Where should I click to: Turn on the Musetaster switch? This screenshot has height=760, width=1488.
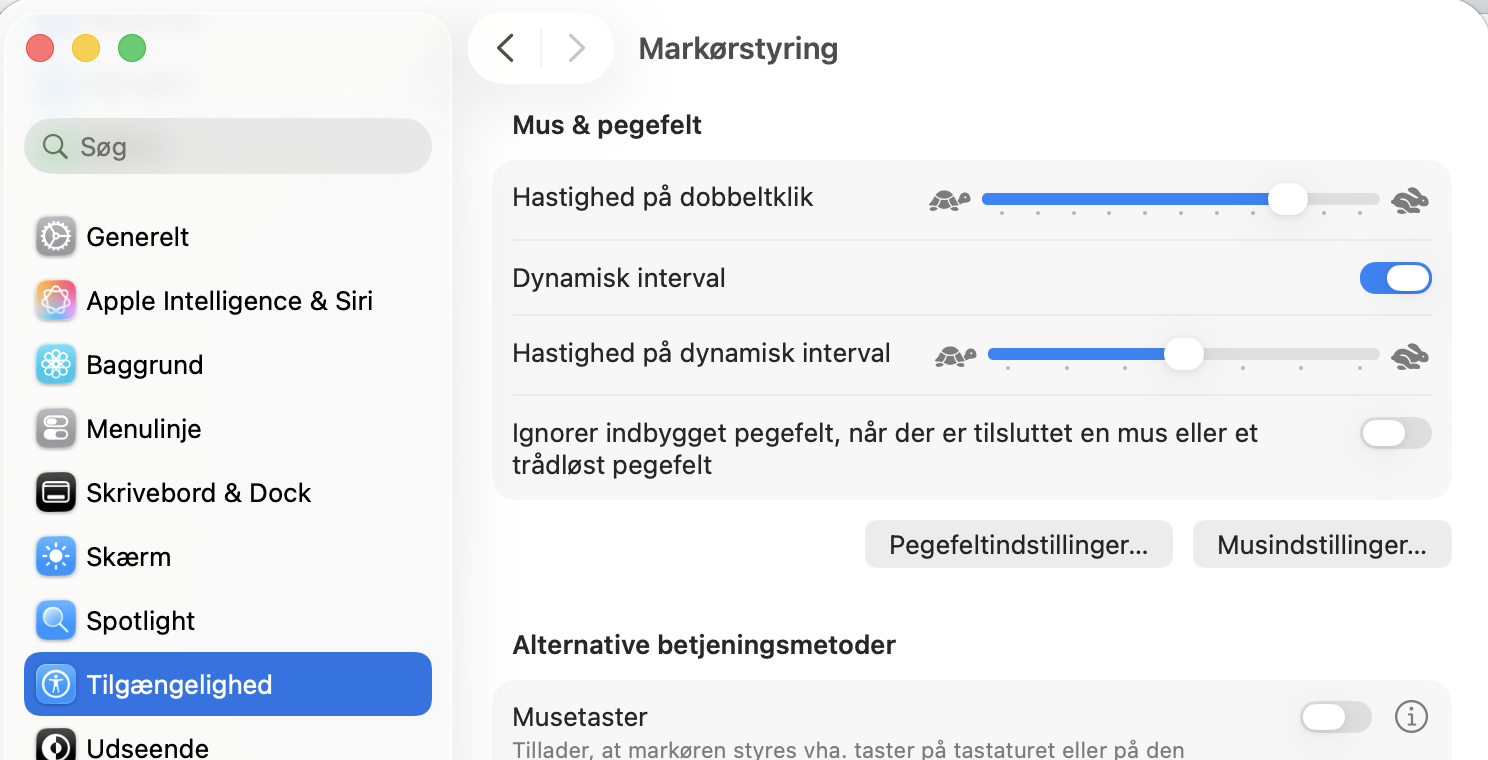coord(1336,716)
